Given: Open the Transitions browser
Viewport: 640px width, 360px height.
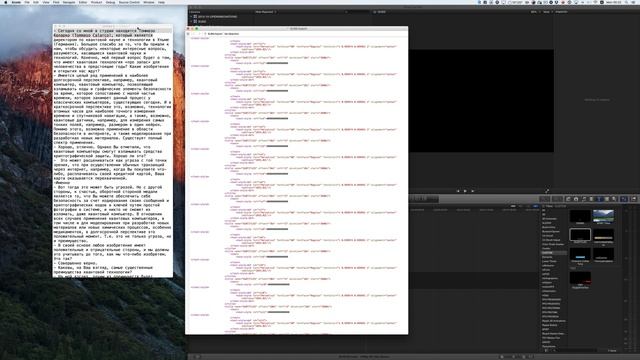Looking at the screenshot, I should pyautogui.click(x=591, y=199).
